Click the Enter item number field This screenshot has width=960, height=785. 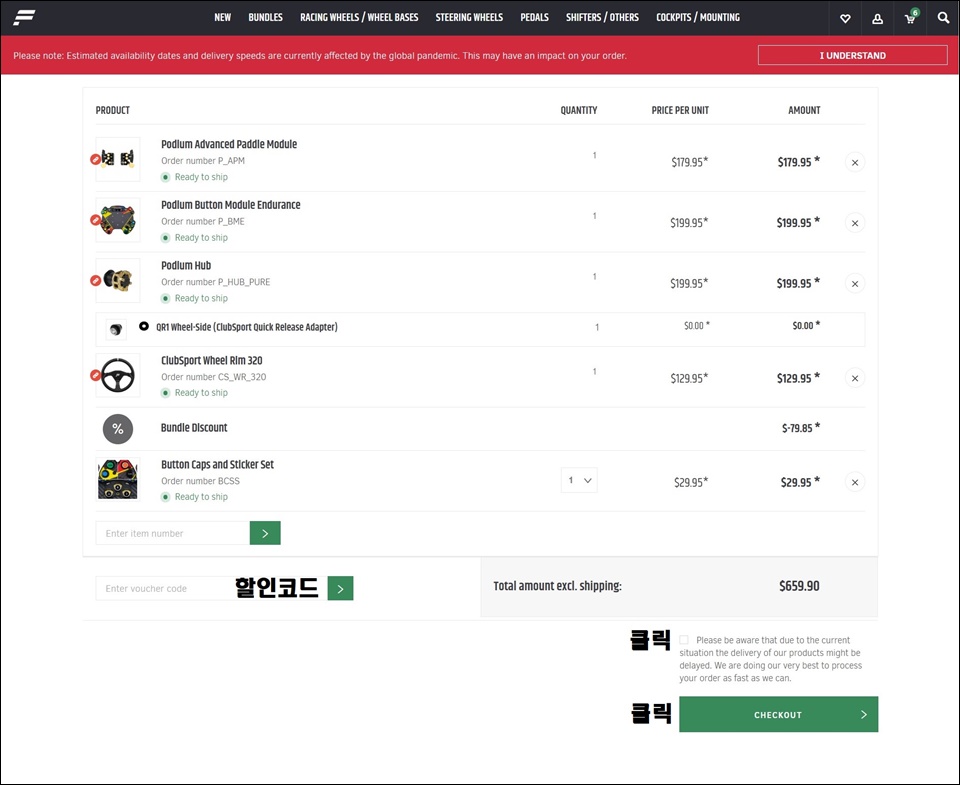(173, 533)
